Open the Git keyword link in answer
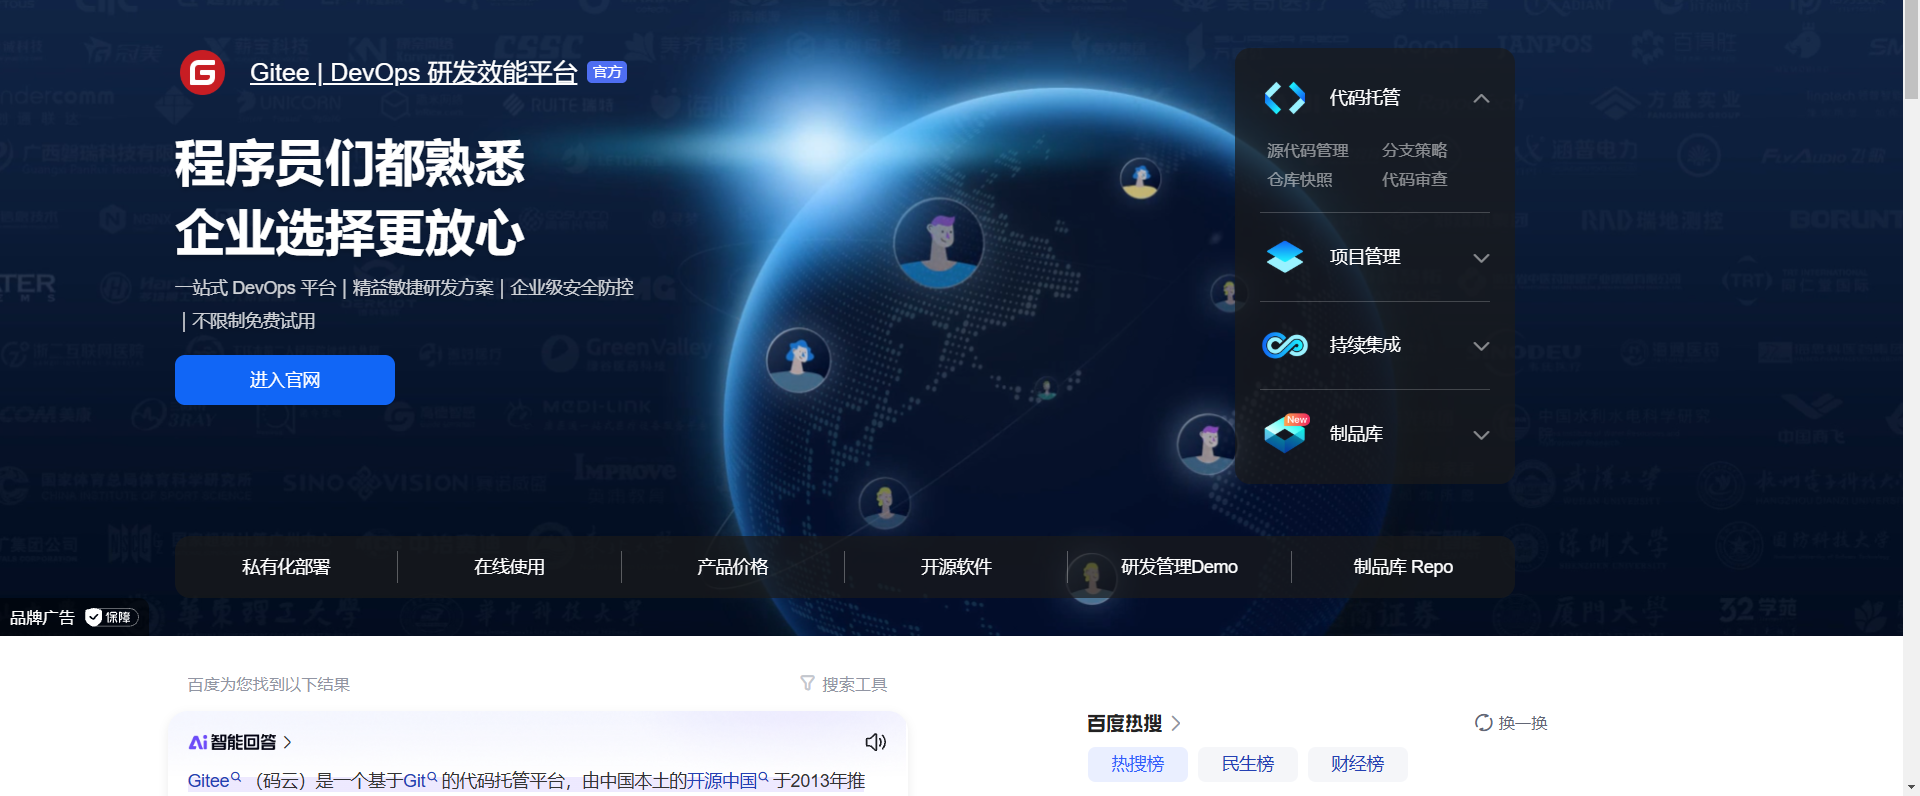Image resolution: width=1920 pixels, height=796 pixels. pyautogui.click(x=420, y=780)
